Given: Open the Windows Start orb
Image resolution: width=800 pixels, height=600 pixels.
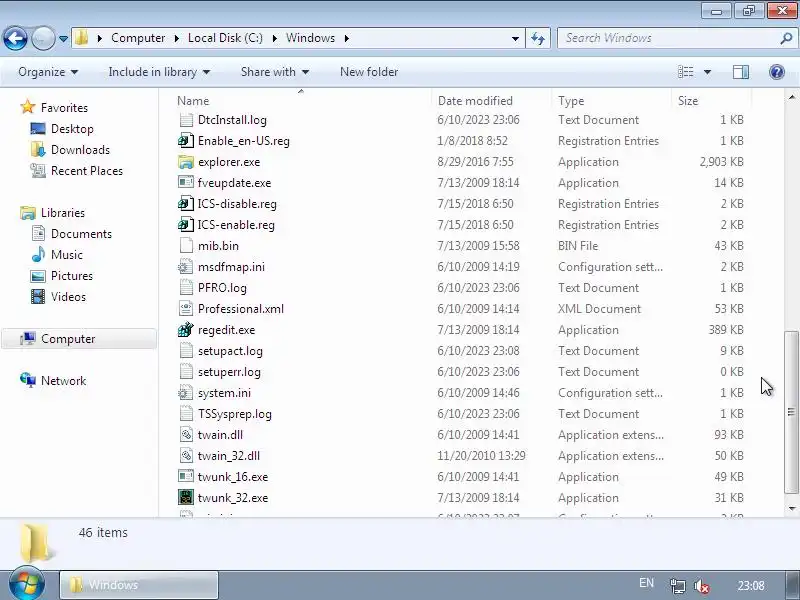Looking at the screenshot, I should tap(26, 583).
